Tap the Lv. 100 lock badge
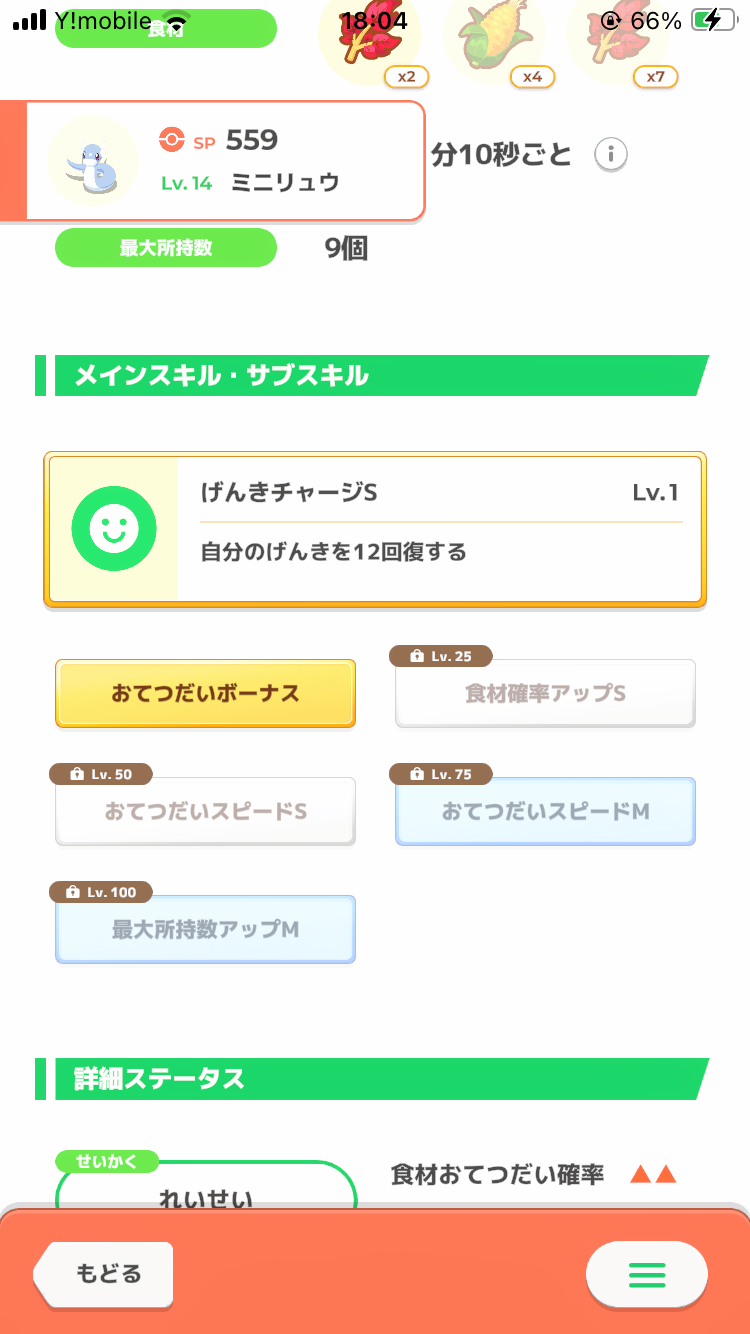Image resolution: width=750 pixels, height=1334 pixels. point(103,891)
